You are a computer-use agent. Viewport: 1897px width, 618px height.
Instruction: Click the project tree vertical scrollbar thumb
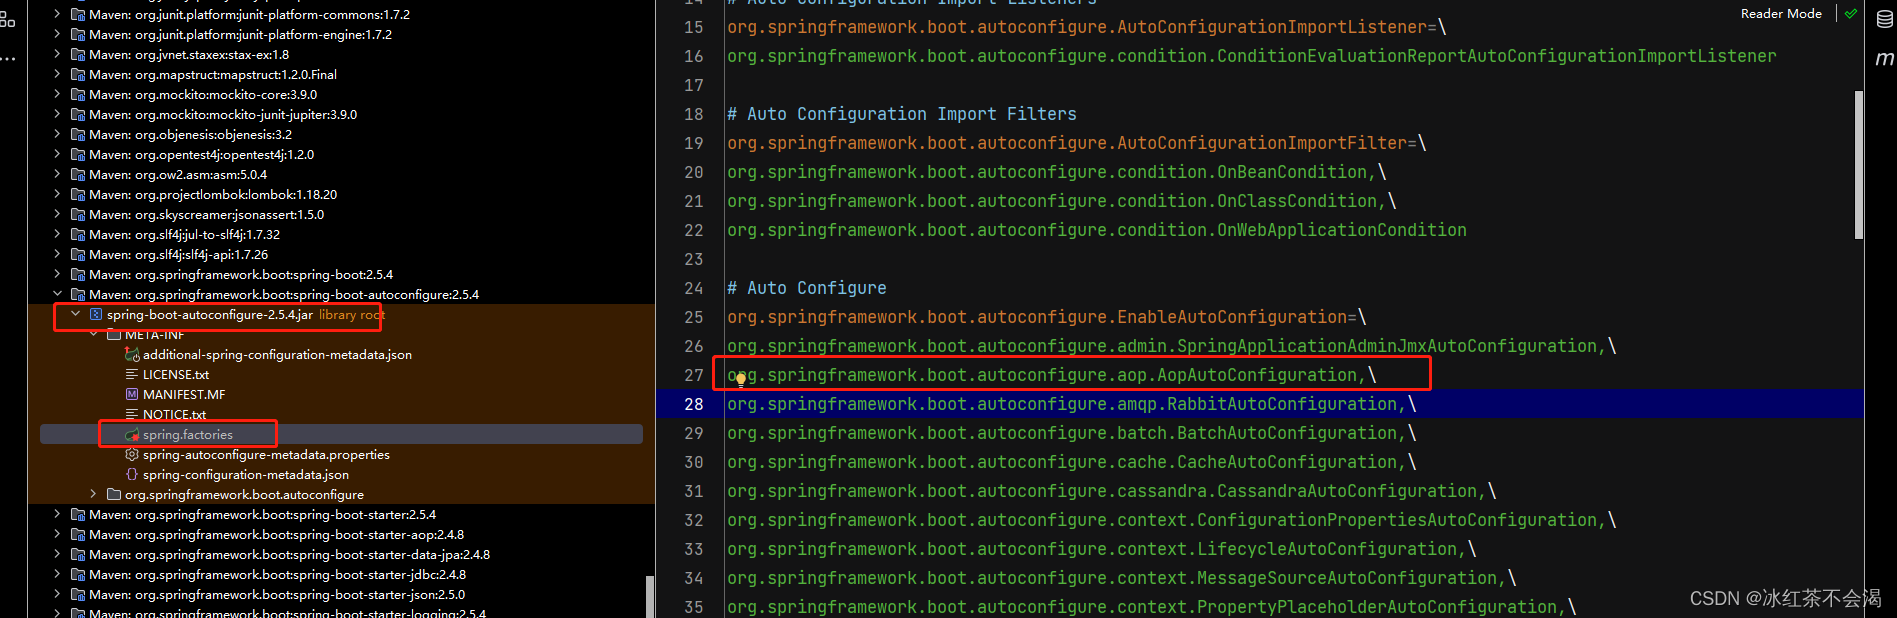point(650,596)
